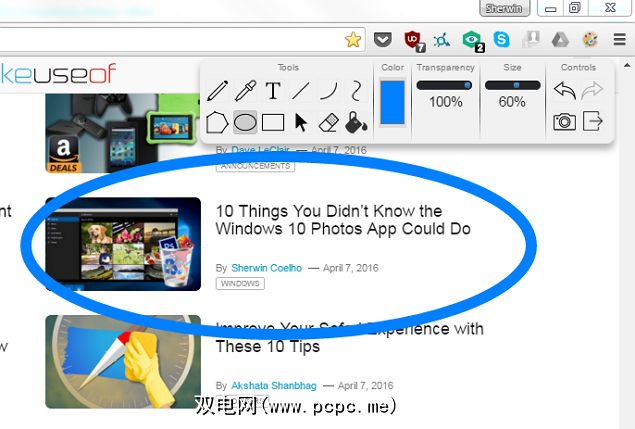Select the Pencil drawing tool
Screen dimensions: 635x429
[217, 90]
